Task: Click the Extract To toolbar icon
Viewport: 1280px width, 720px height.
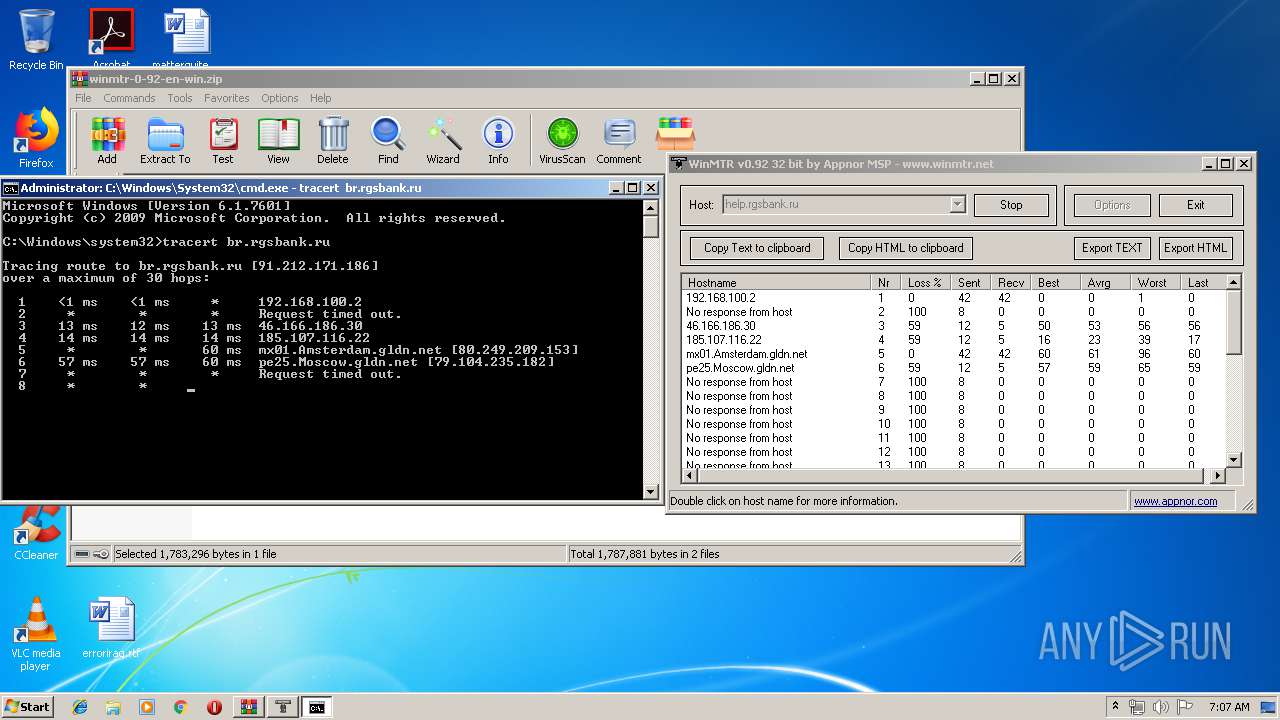Action: 165,141
